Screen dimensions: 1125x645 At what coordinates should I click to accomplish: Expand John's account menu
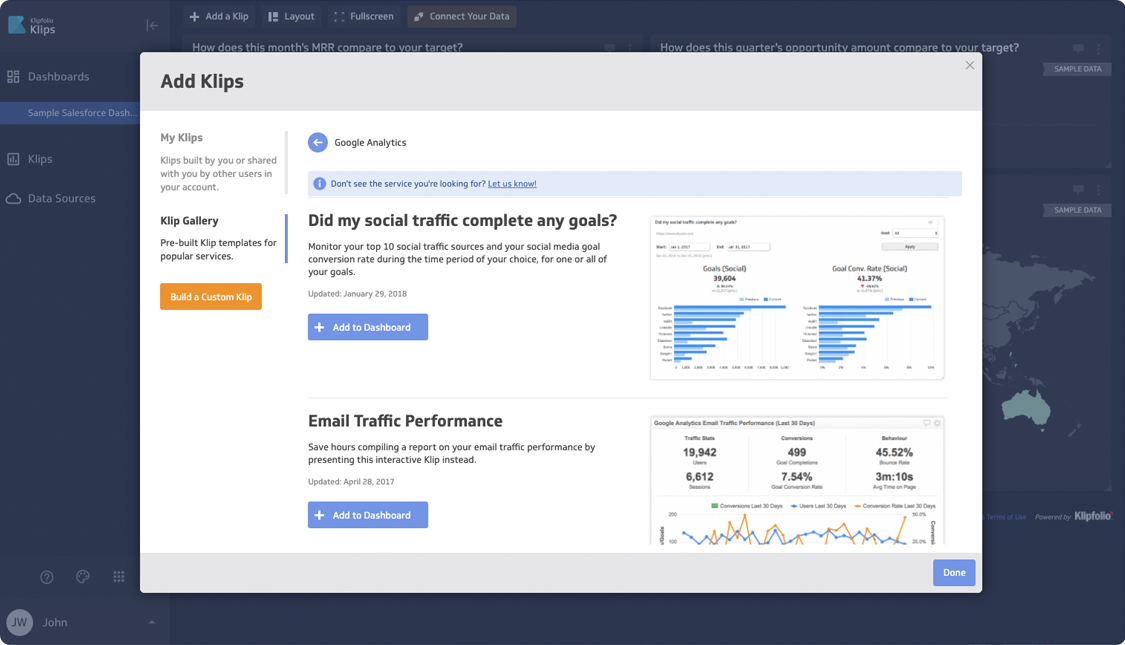pyautogui.click(x=151, y=622)
